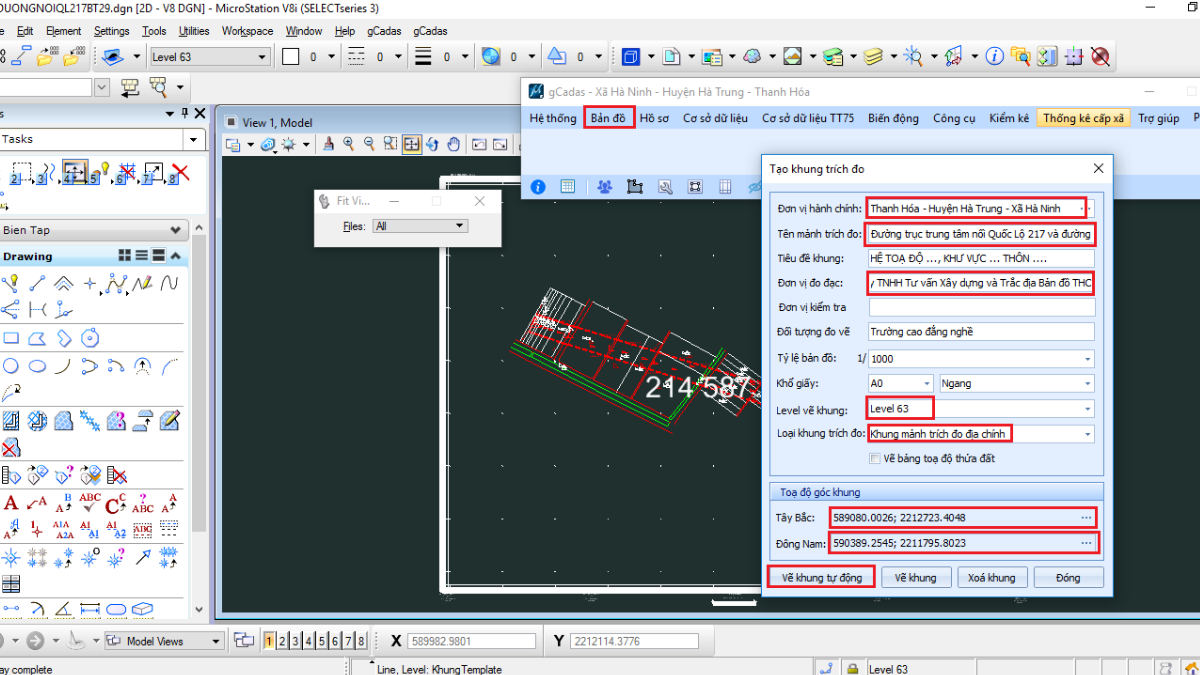Click the Đông Nam coordinate picker '...' button
Image resolution: width=1200 pixels, height=675 pixels.
click(1086, 542)
